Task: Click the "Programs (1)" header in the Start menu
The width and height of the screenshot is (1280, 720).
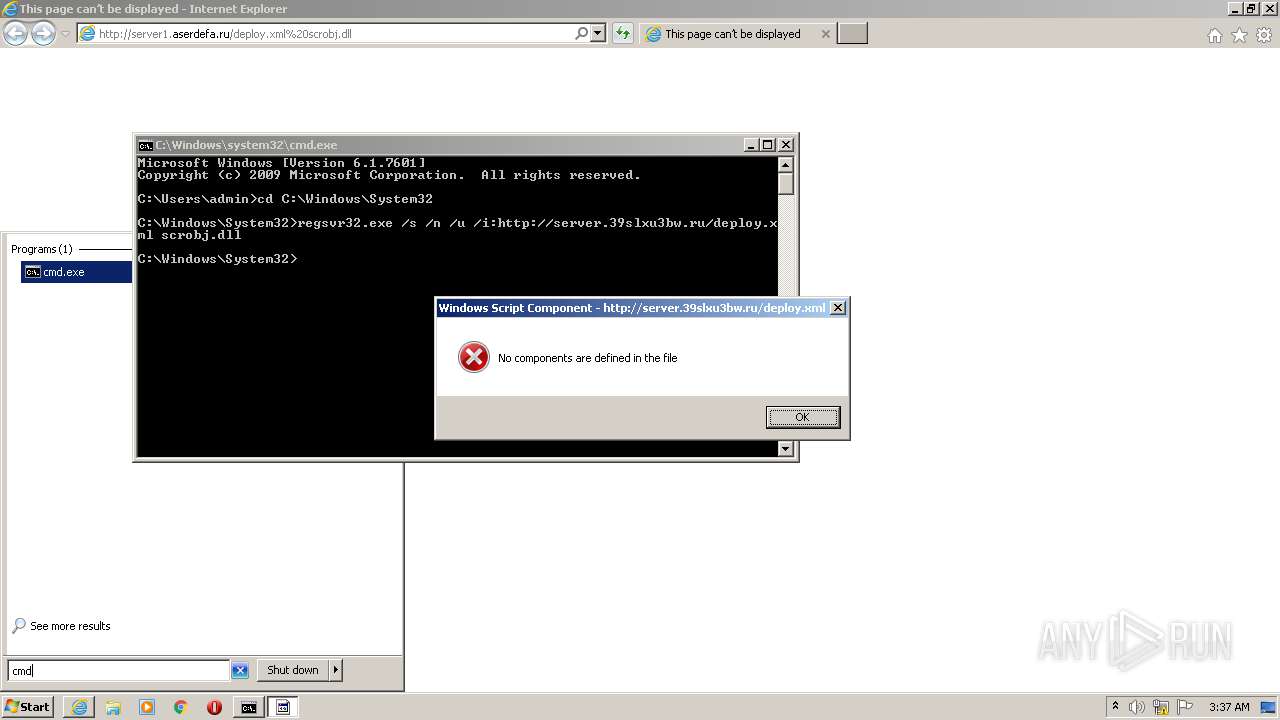Action: 41,249
